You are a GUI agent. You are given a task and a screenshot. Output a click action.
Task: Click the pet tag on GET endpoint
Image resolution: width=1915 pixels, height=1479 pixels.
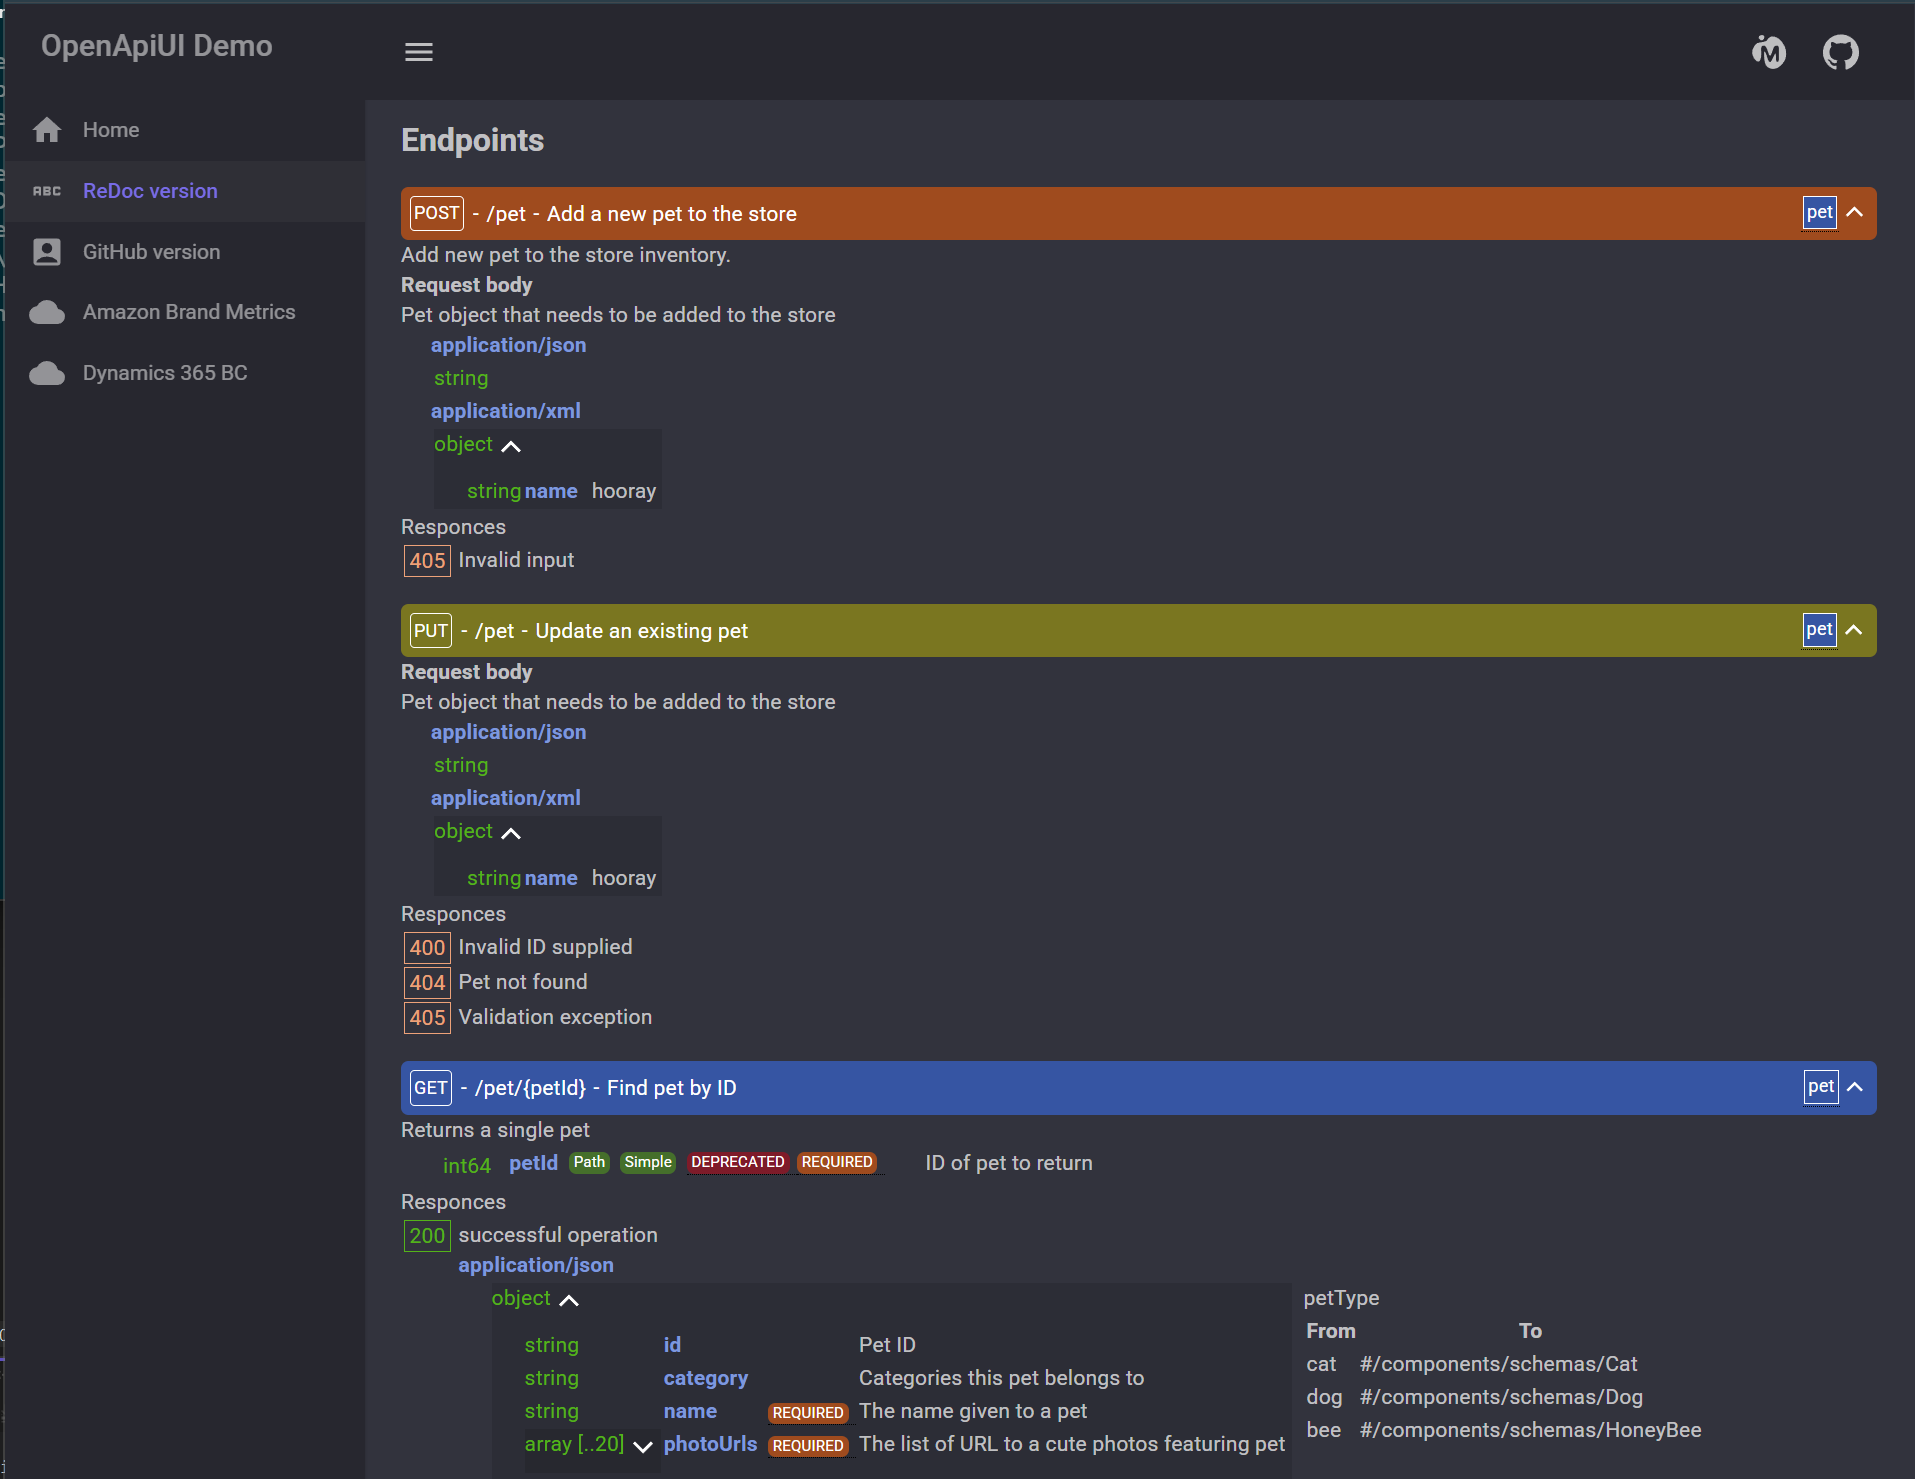1820,1087
